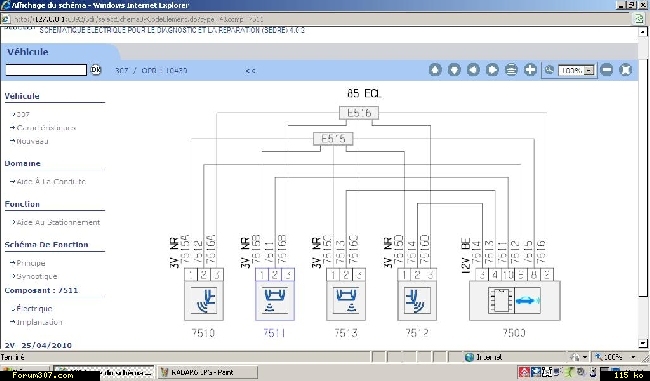
Task: Open the 100% zoom level dropdown
Action: point(589,70)
